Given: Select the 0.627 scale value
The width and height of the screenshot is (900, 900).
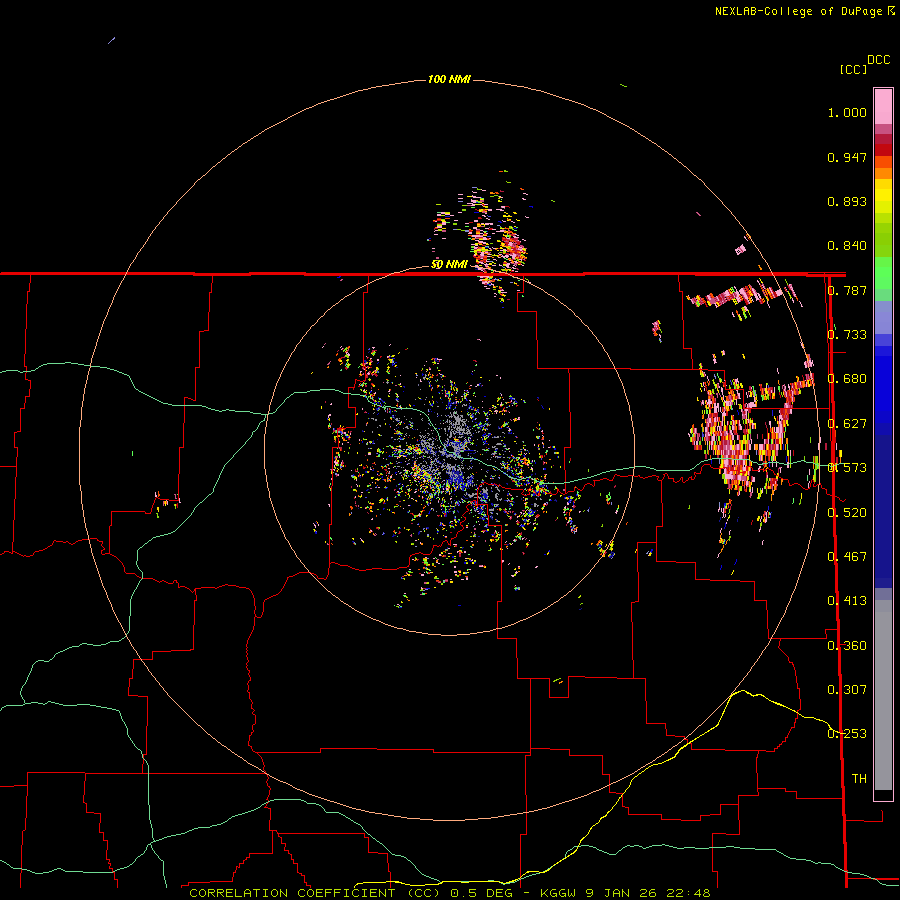Looking at the screenshot, I should tap(847, 424).
